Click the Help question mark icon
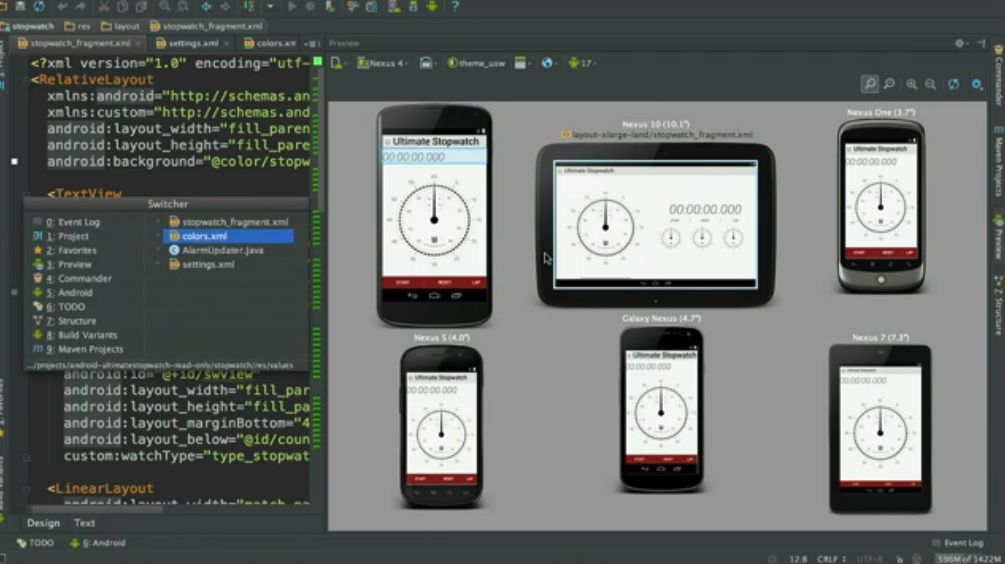 pos(454,6)
